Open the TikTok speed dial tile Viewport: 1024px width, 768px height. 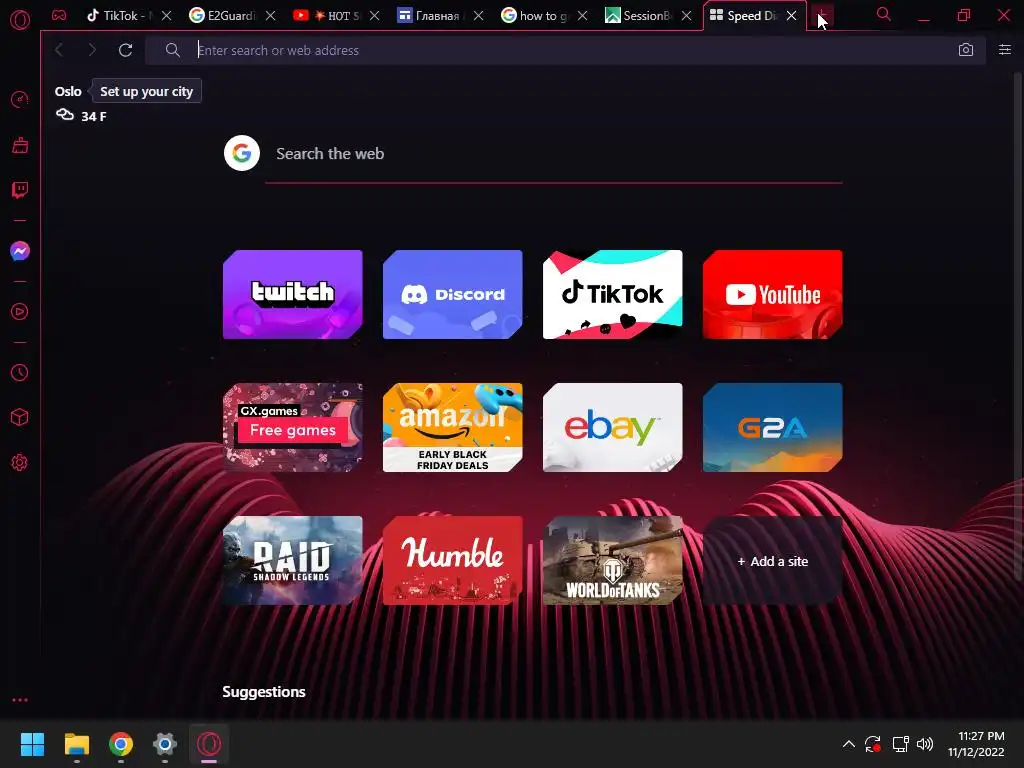click(613, 294)
